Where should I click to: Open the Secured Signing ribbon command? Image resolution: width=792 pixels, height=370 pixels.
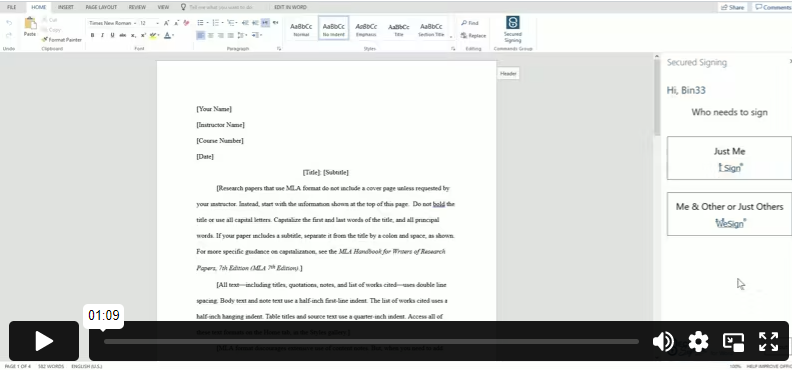coord(513,29)
